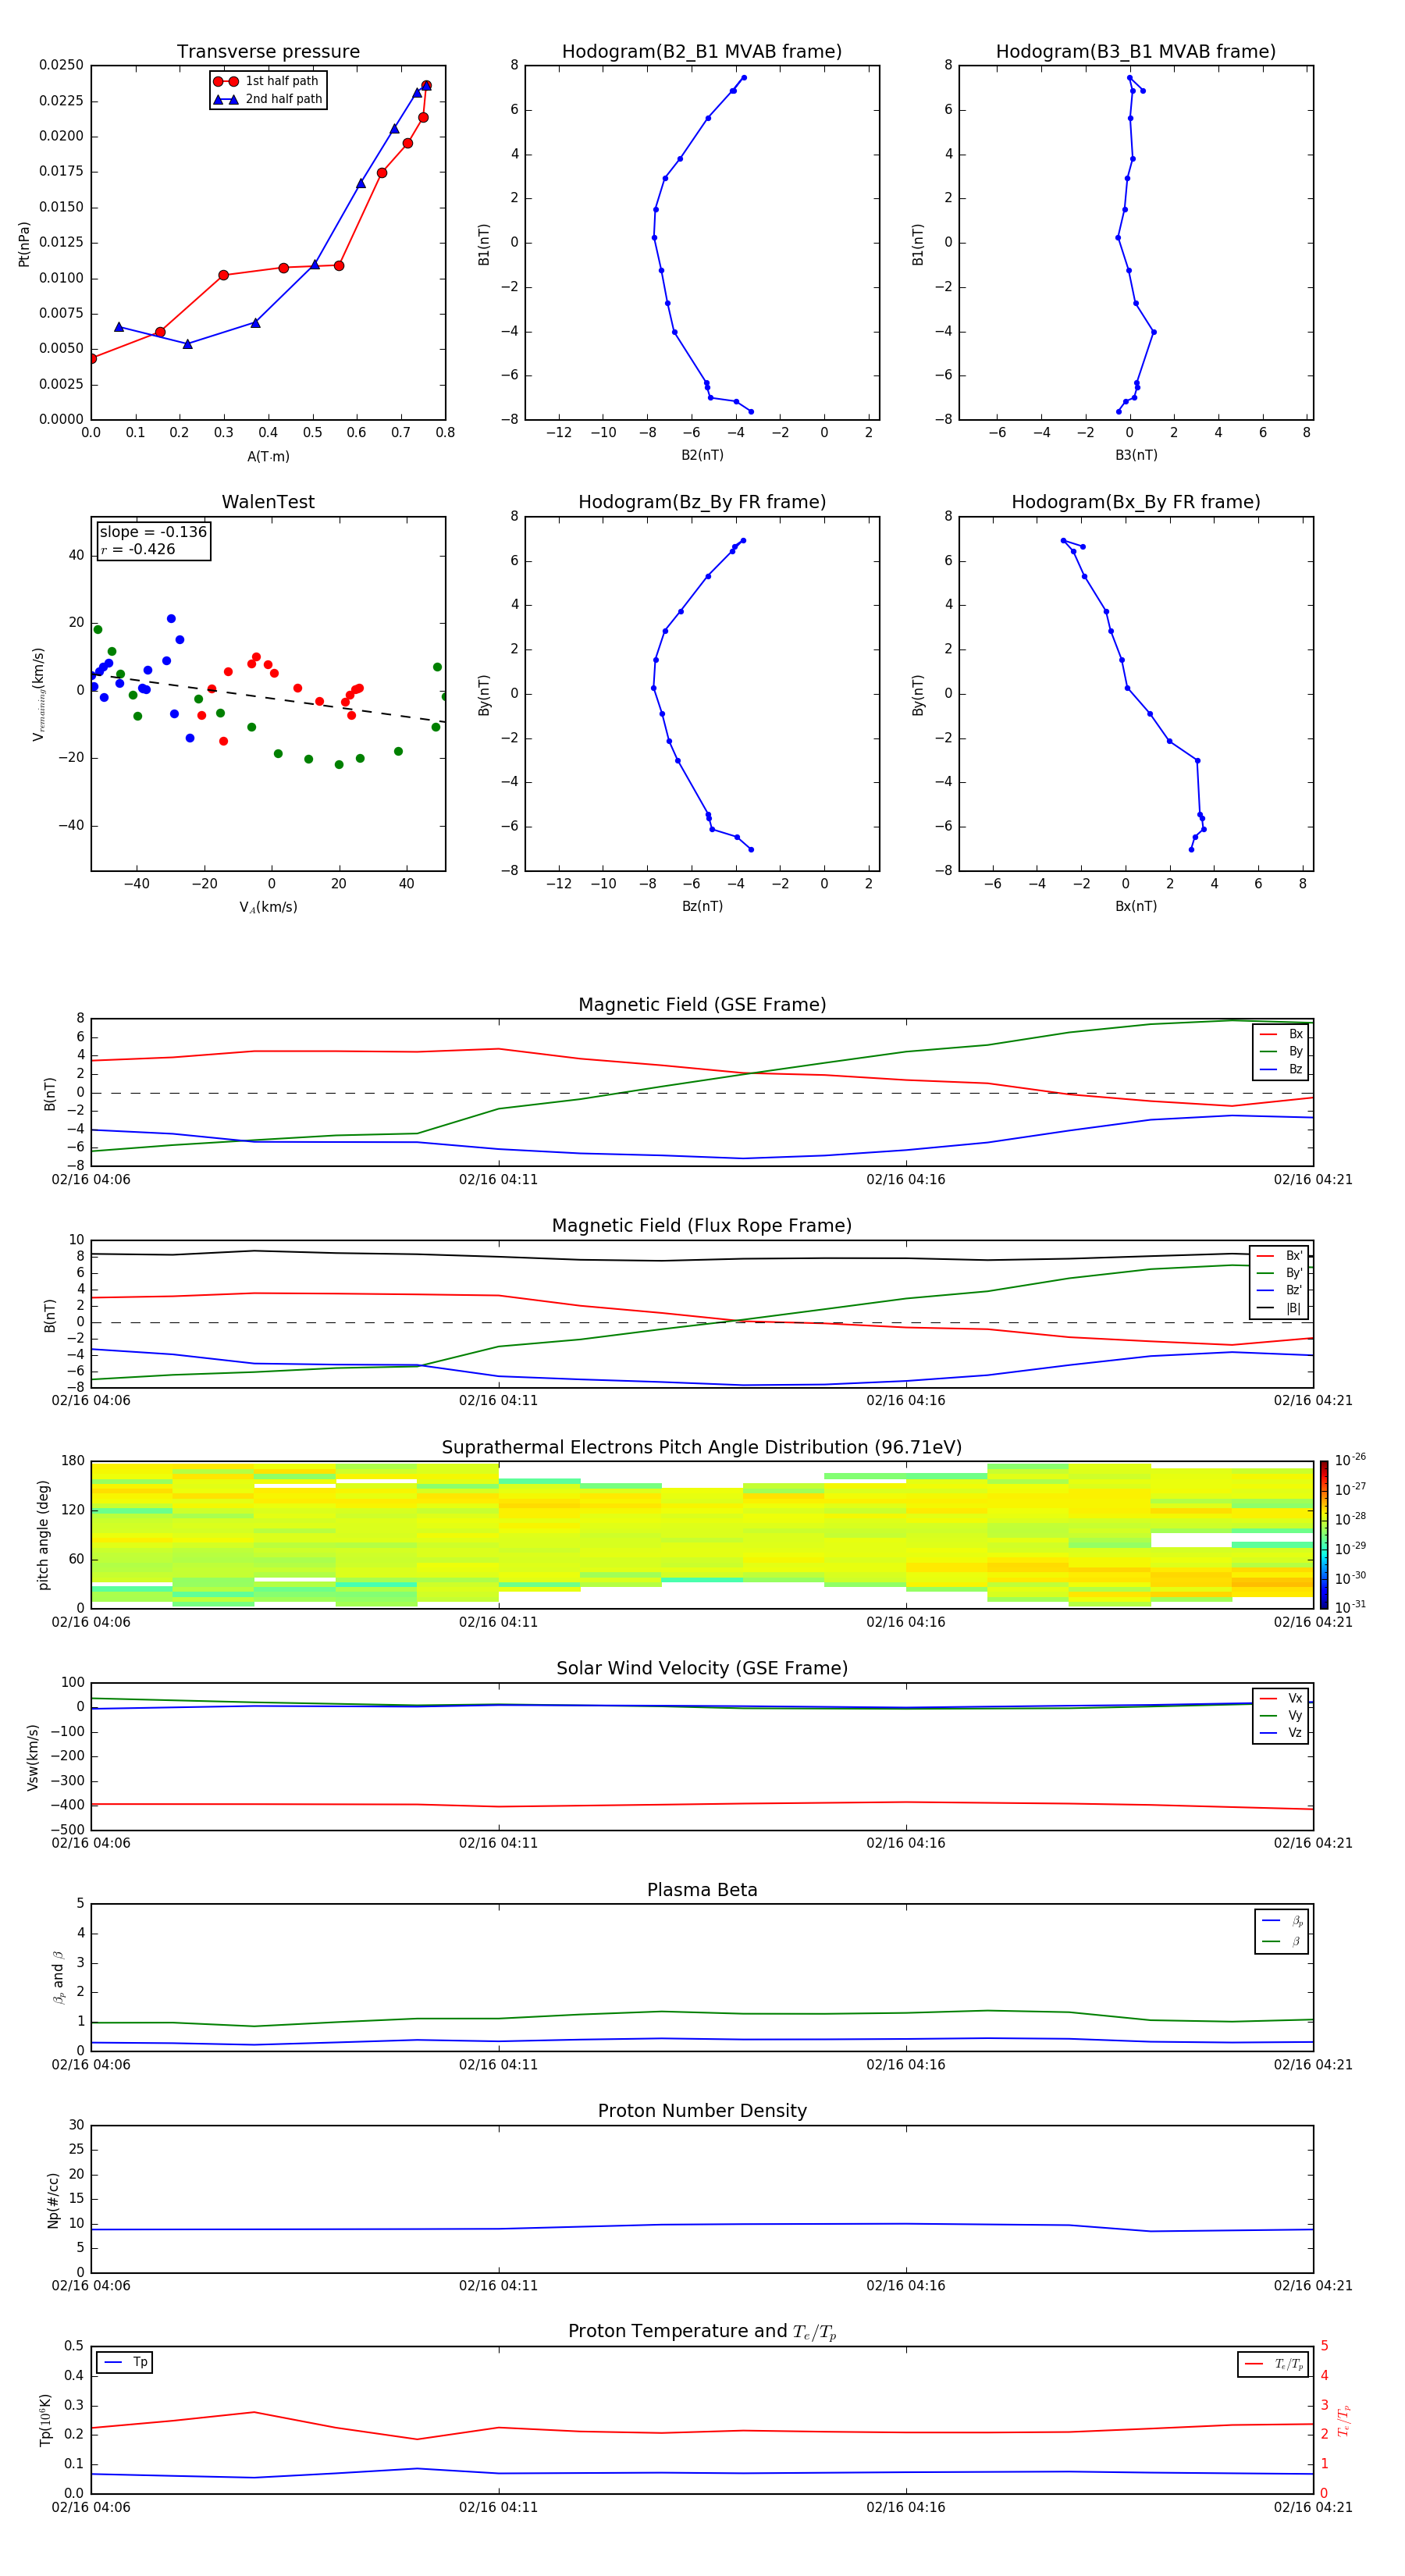Click the 'Bx(nT)' x-axis label
Image resolution: width=1405 pixels, height=2576 pixels.
pos(1136,906)
